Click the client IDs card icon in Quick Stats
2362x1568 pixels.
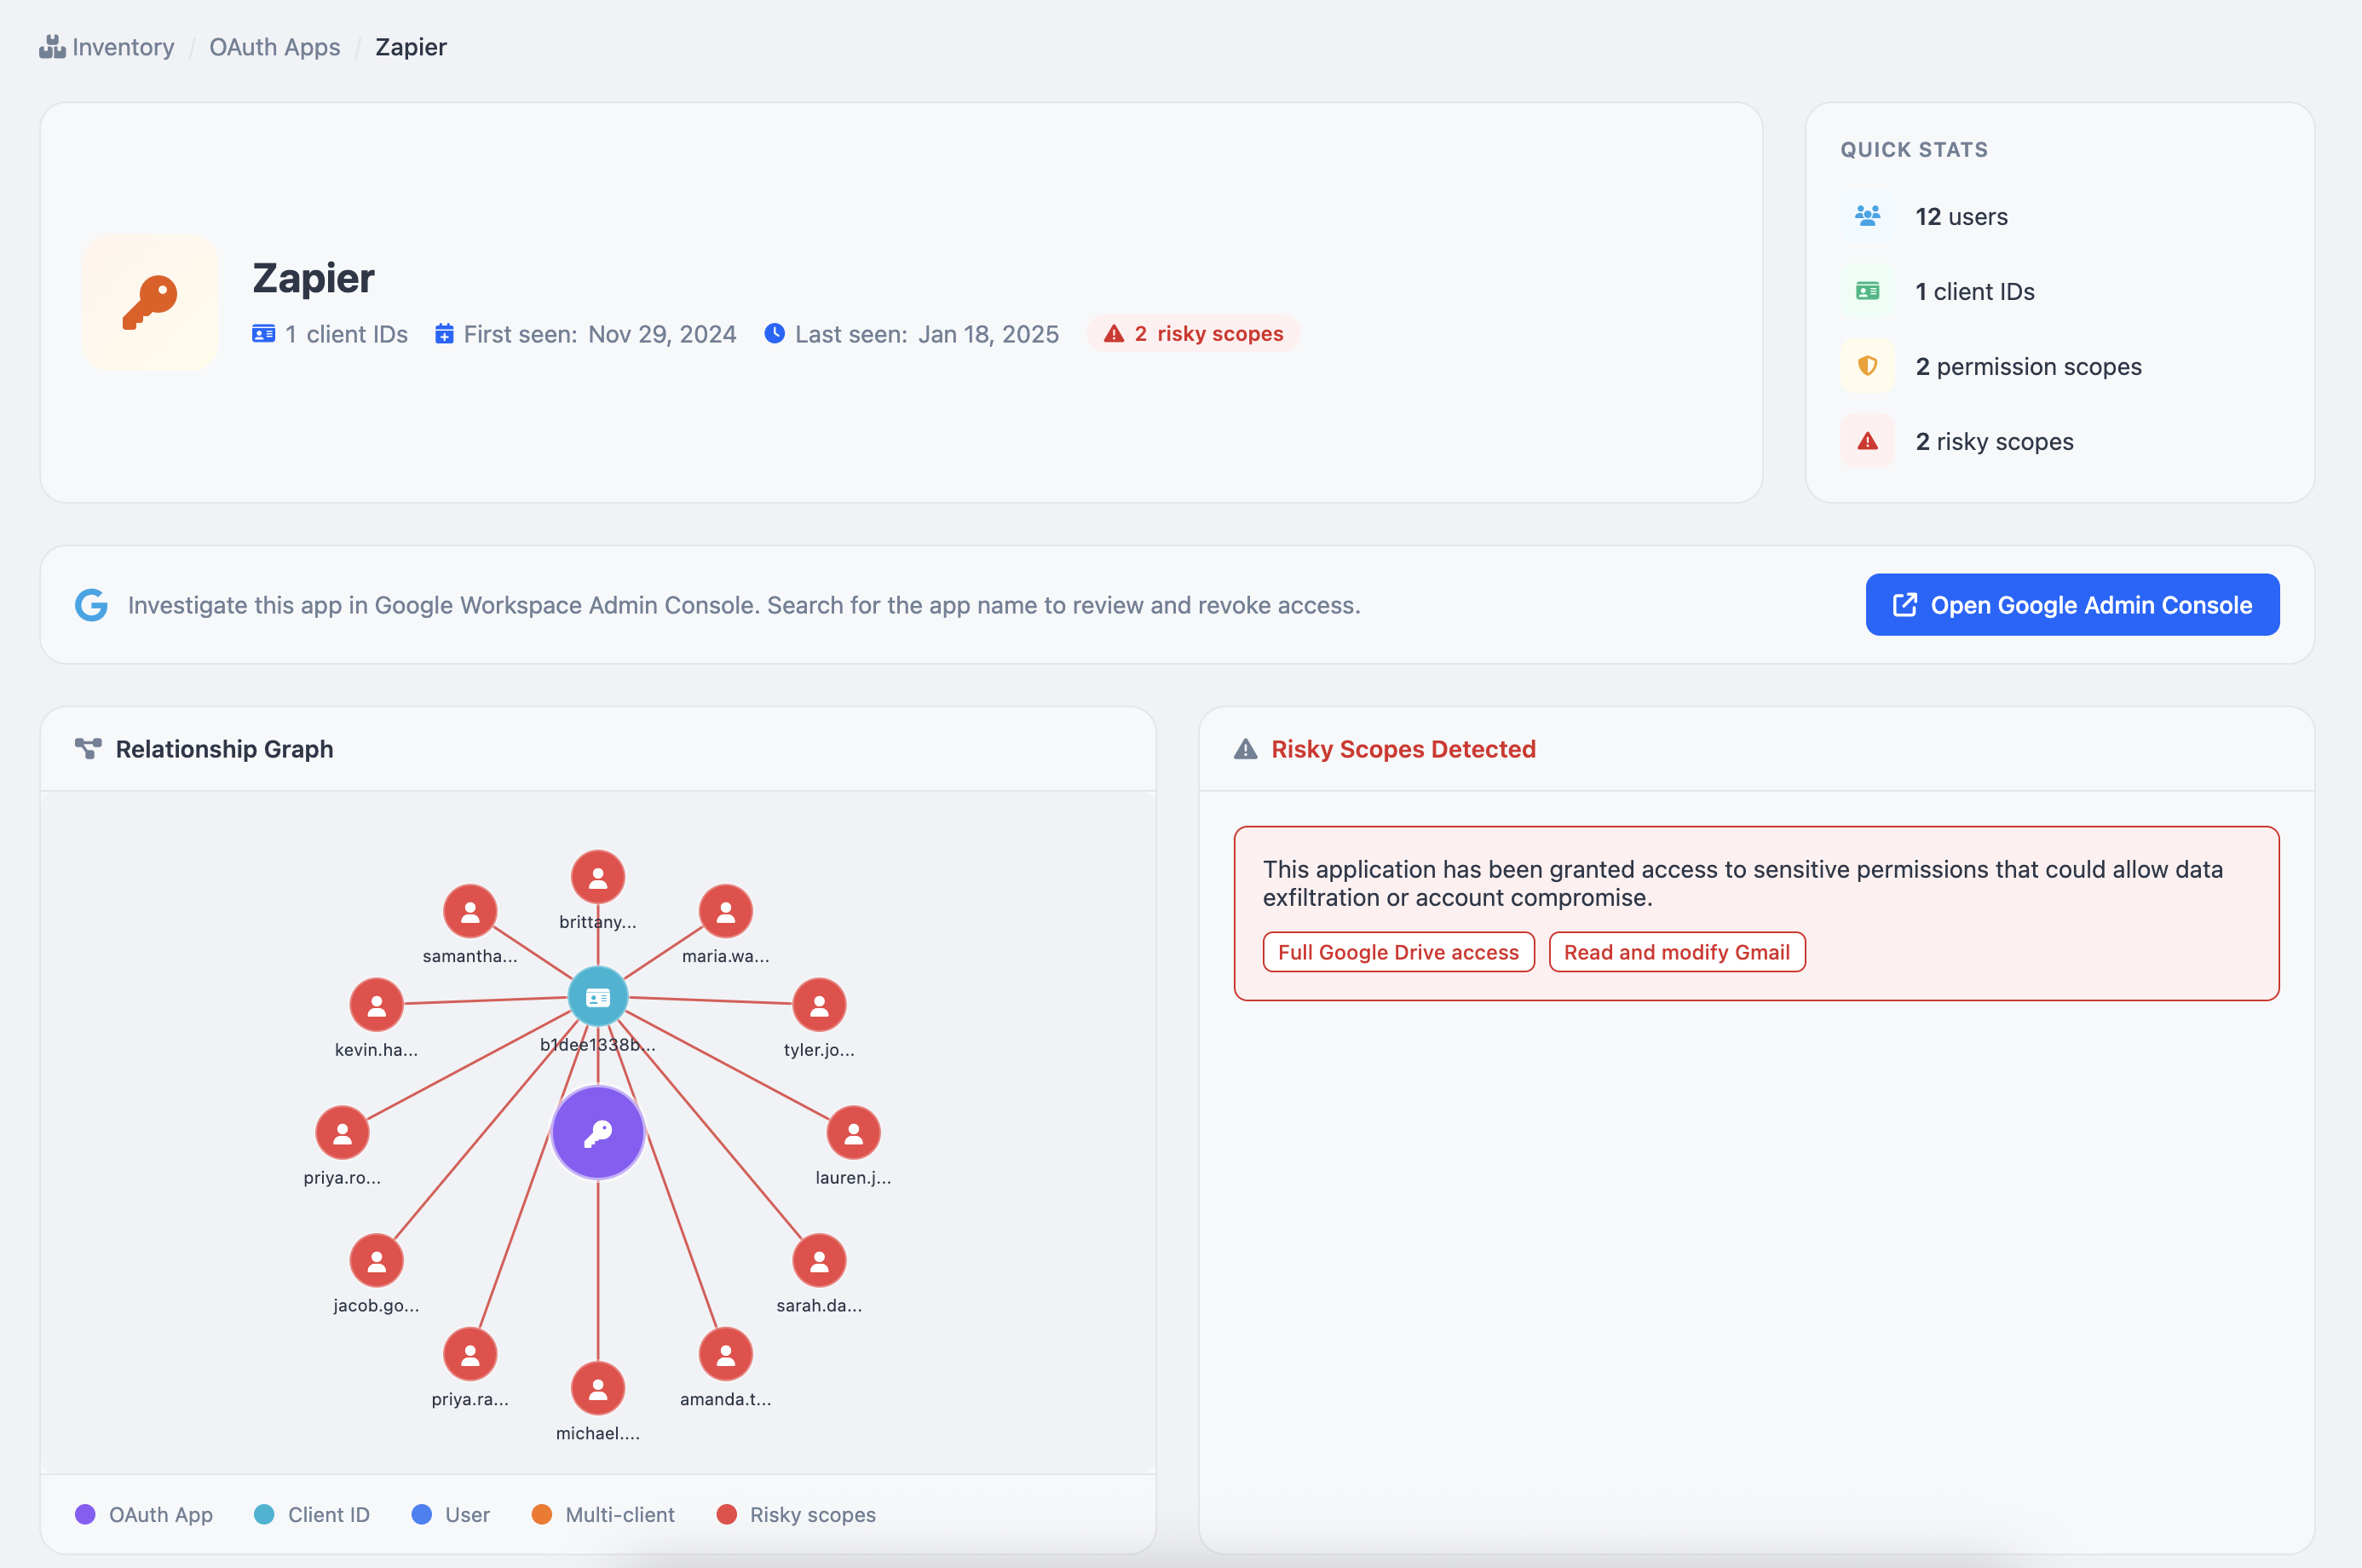point(1867,291)
